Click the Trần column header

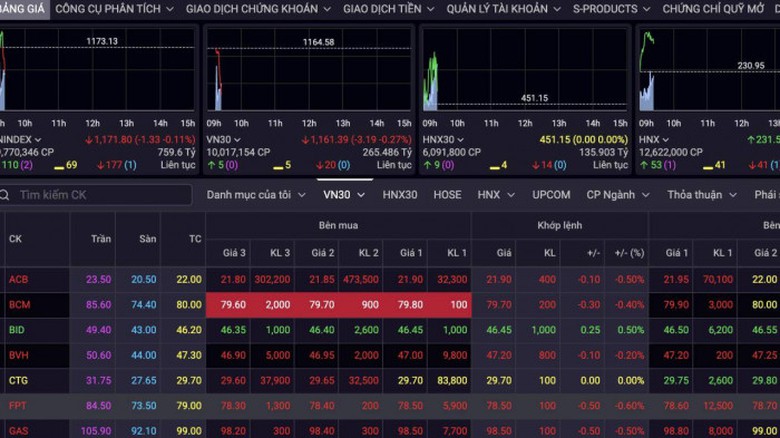tap(100, 239)
